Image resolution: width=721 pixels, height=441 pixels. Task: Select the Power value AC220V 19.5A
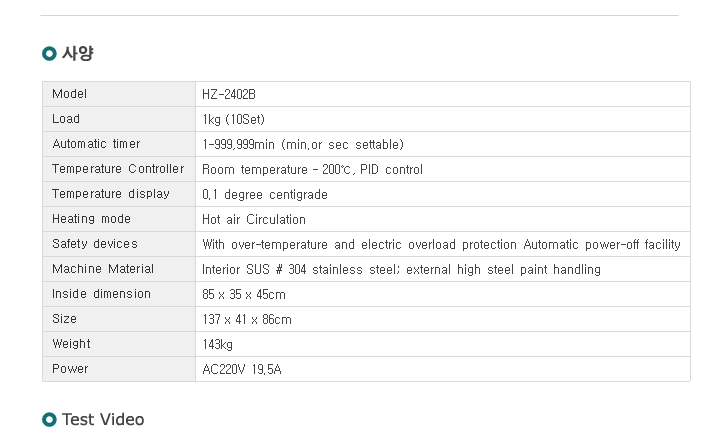click(242, 369)
